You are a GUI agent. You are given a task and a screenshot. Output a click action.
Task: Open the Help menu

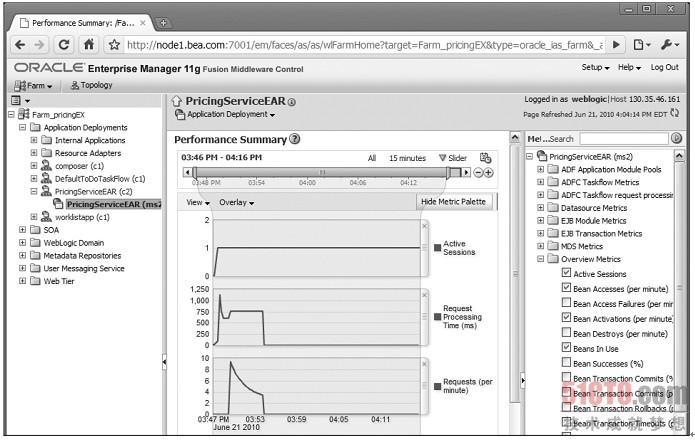(x=629, y=67)
